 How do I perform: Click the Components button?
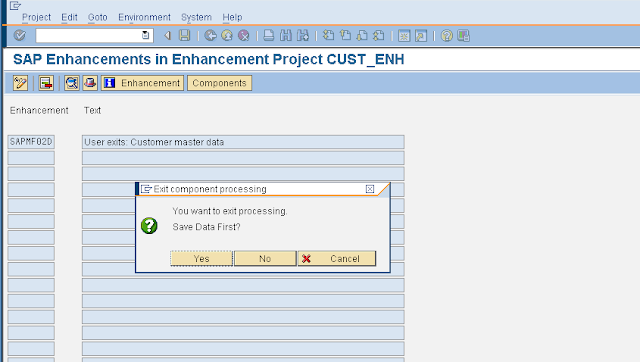pos(220,83)
